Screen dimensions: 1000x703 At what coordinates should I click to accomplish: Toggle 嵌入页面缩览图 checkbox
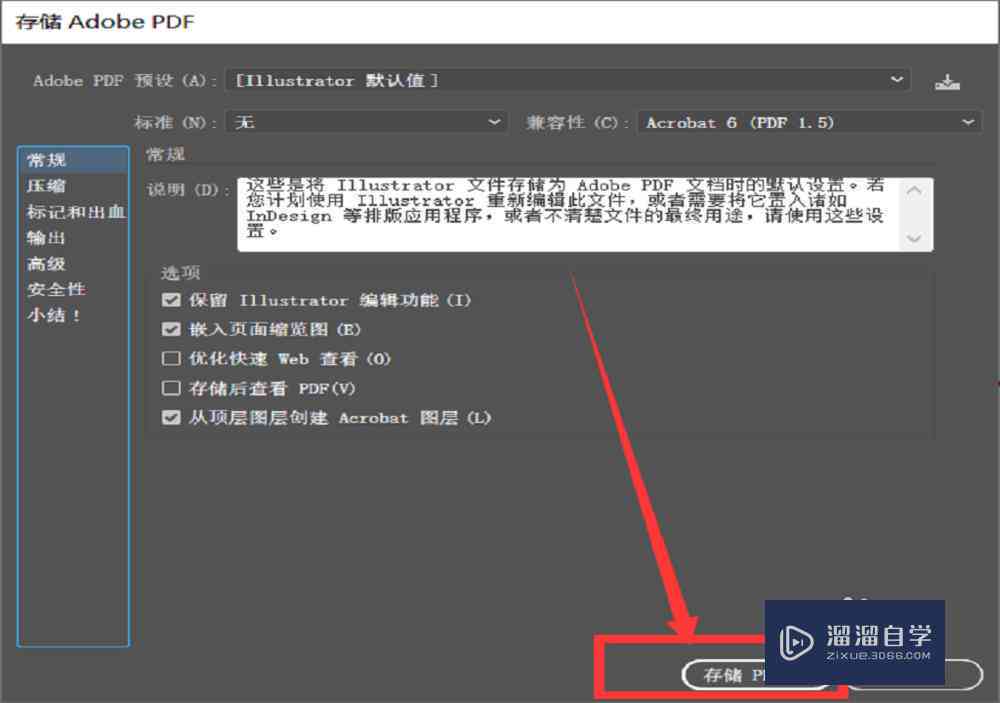(x=171, y=329)
